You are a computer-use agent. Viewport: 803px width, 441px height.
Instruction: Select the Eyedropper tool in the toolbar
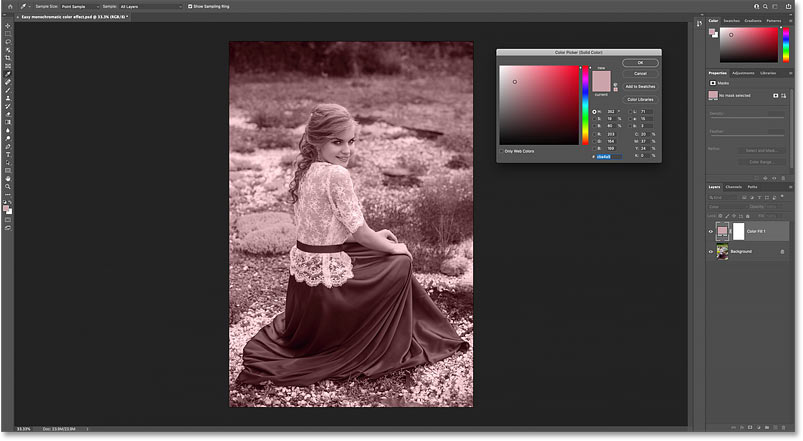pos(8,74)
